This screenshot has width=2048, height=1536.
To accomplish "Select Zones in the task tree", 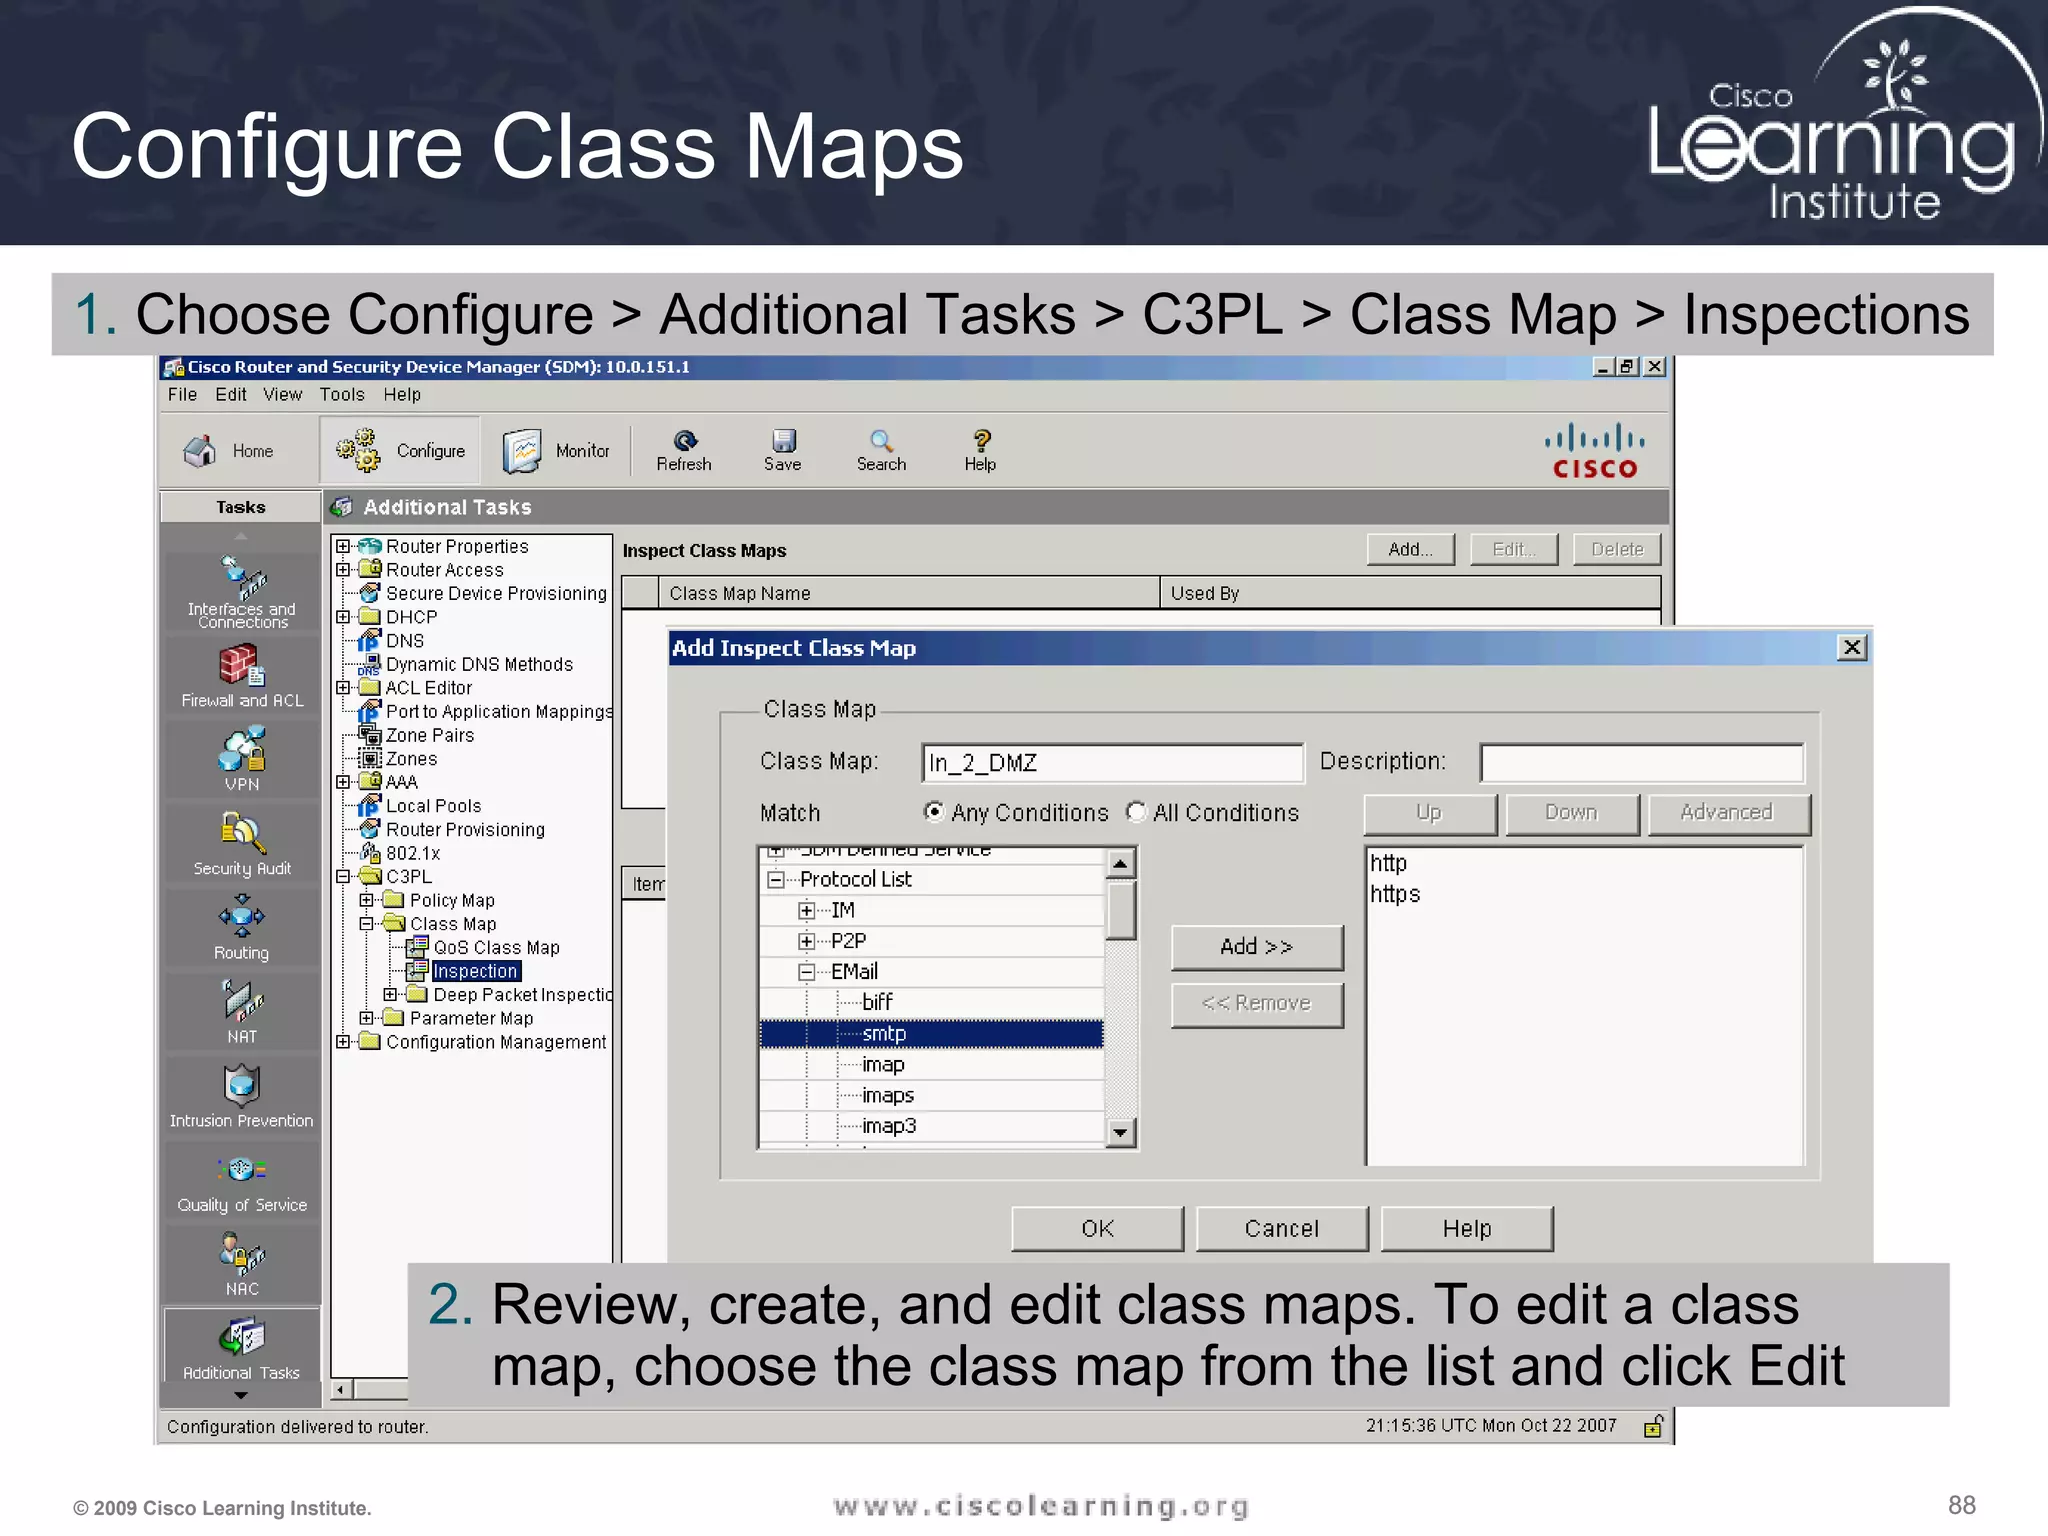I will point(411,759).
